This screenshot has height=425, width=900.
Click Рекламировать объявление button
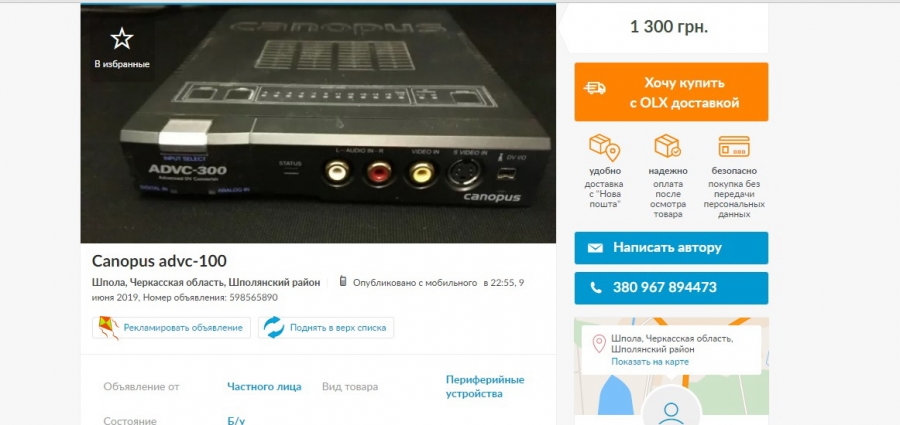click(171, 328)
